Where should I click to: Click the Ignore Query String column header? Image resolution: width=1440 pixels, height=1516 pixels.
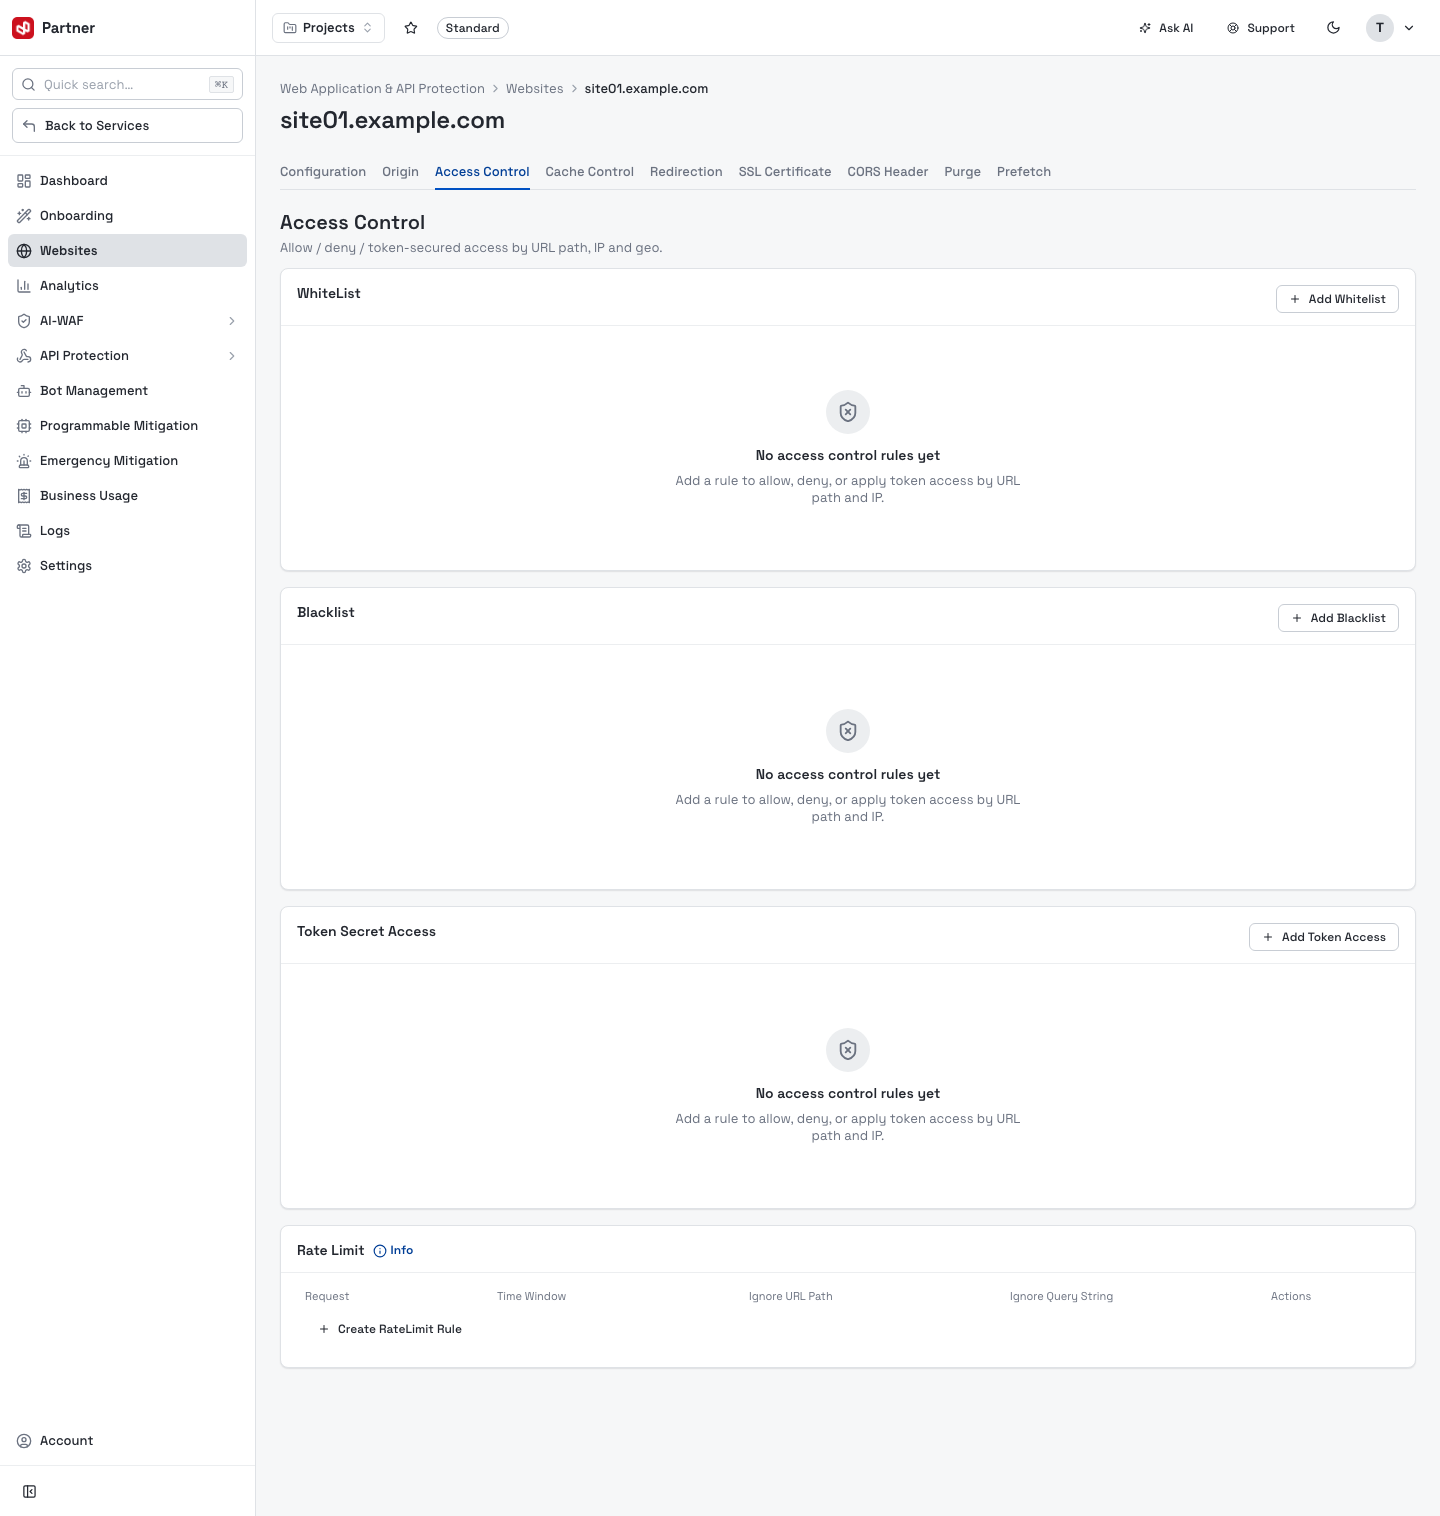coord(1061,1296)
